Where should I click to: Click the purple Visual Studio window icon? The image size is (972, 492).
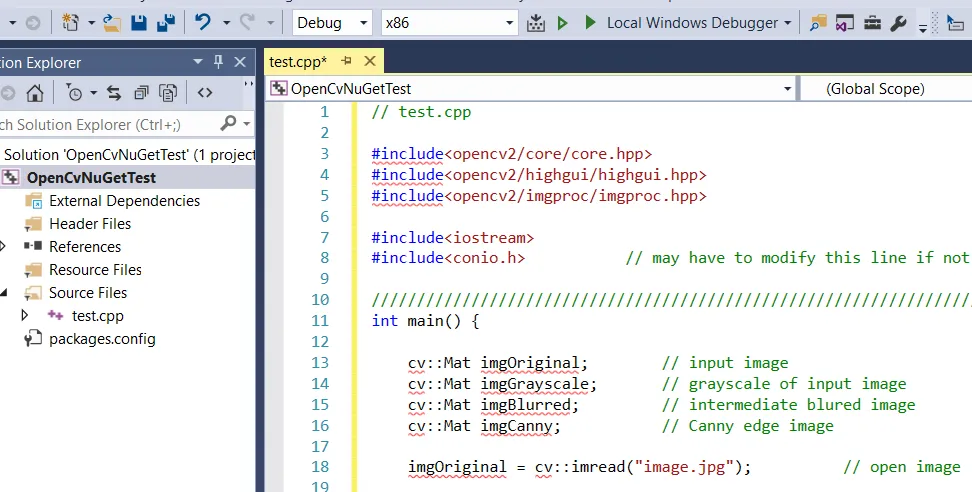[845, 23]
